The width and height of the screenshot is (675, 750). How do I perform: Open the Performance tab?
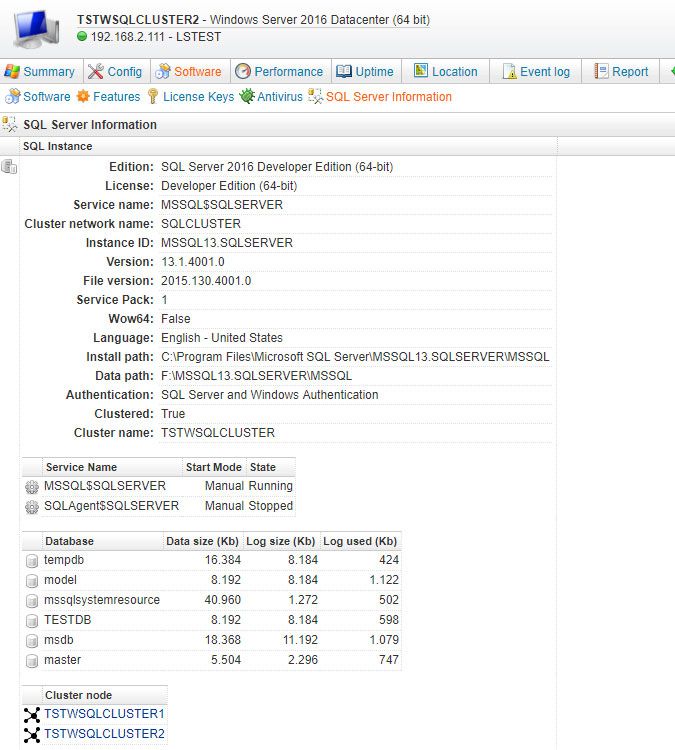coord(281,72)
